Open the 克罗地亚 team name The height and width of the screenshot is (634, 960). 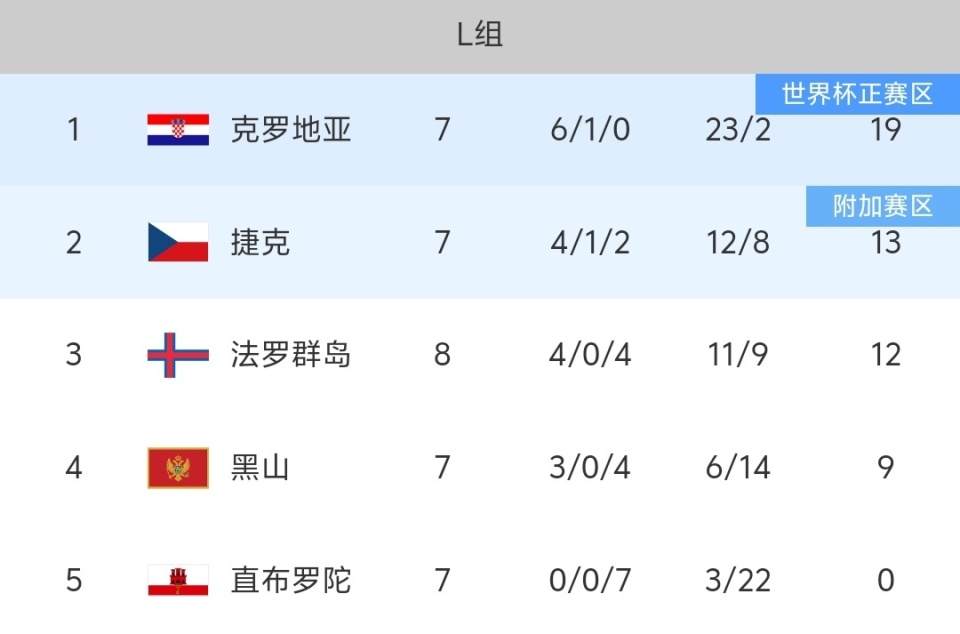pos(291,130)
